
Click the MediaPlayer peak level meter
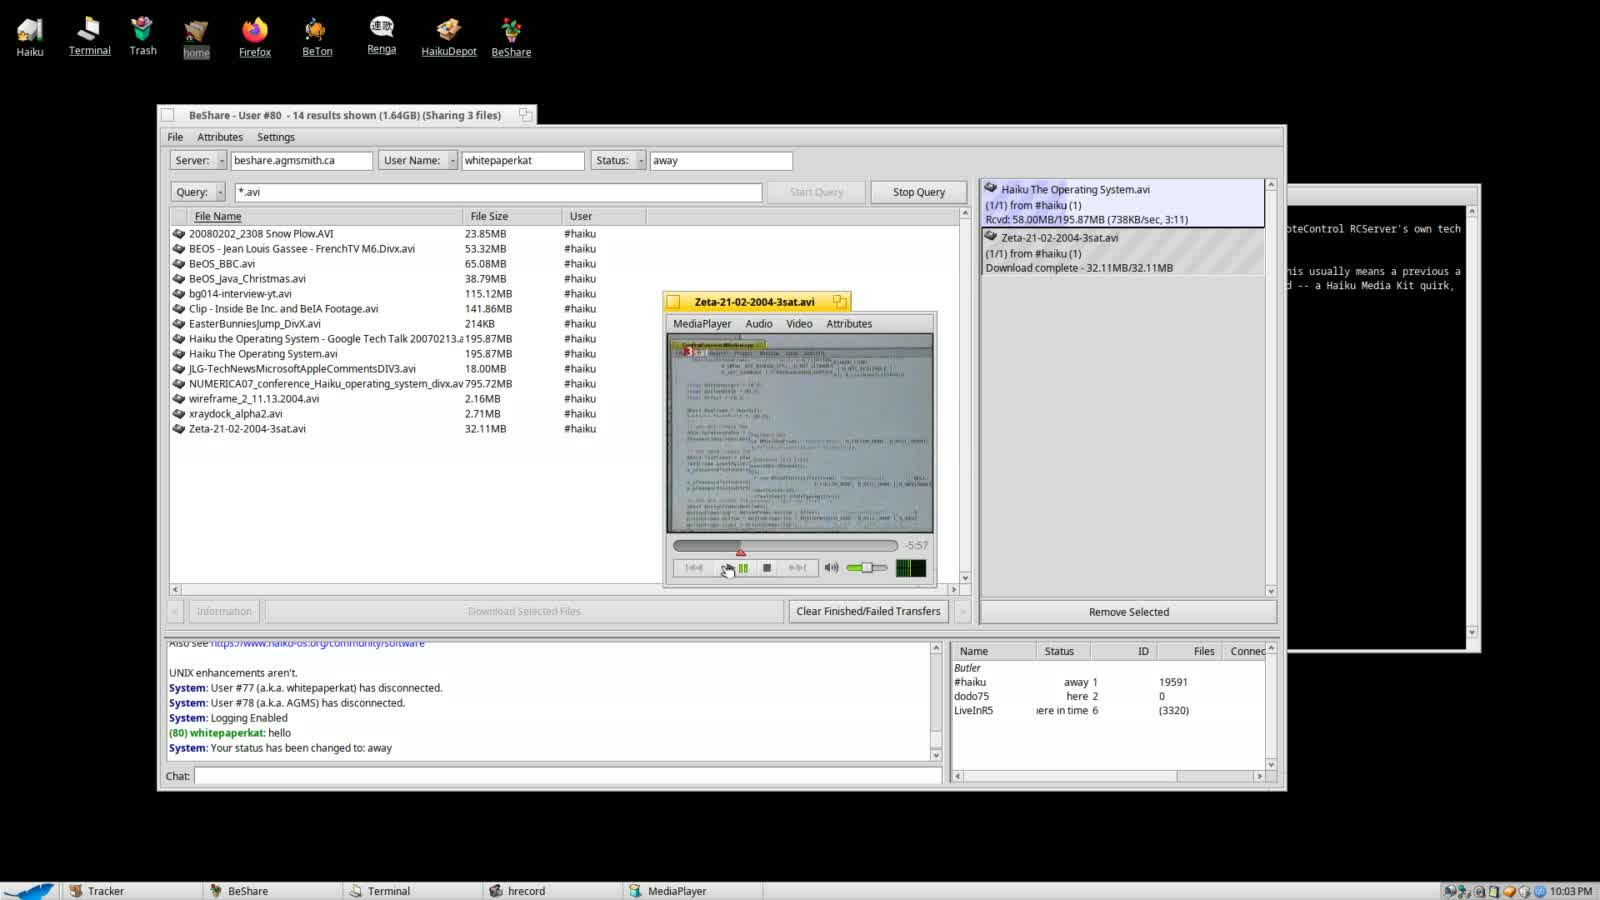pyautogui.click(x=911, y=568)
